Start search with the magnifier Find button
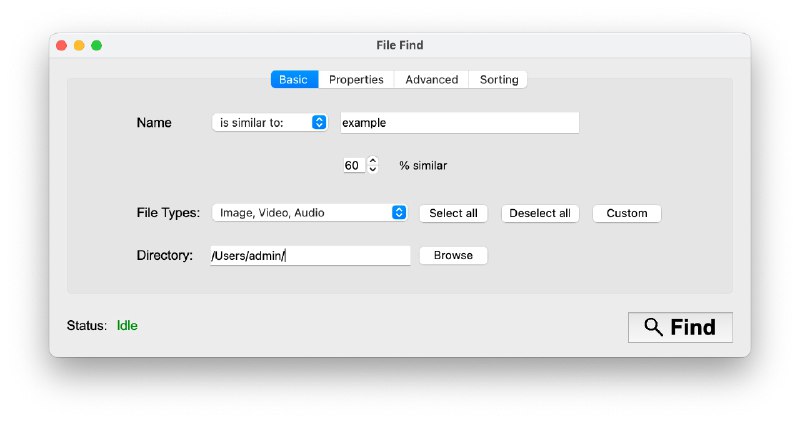800x422 pixels. [x=680, y=327]
